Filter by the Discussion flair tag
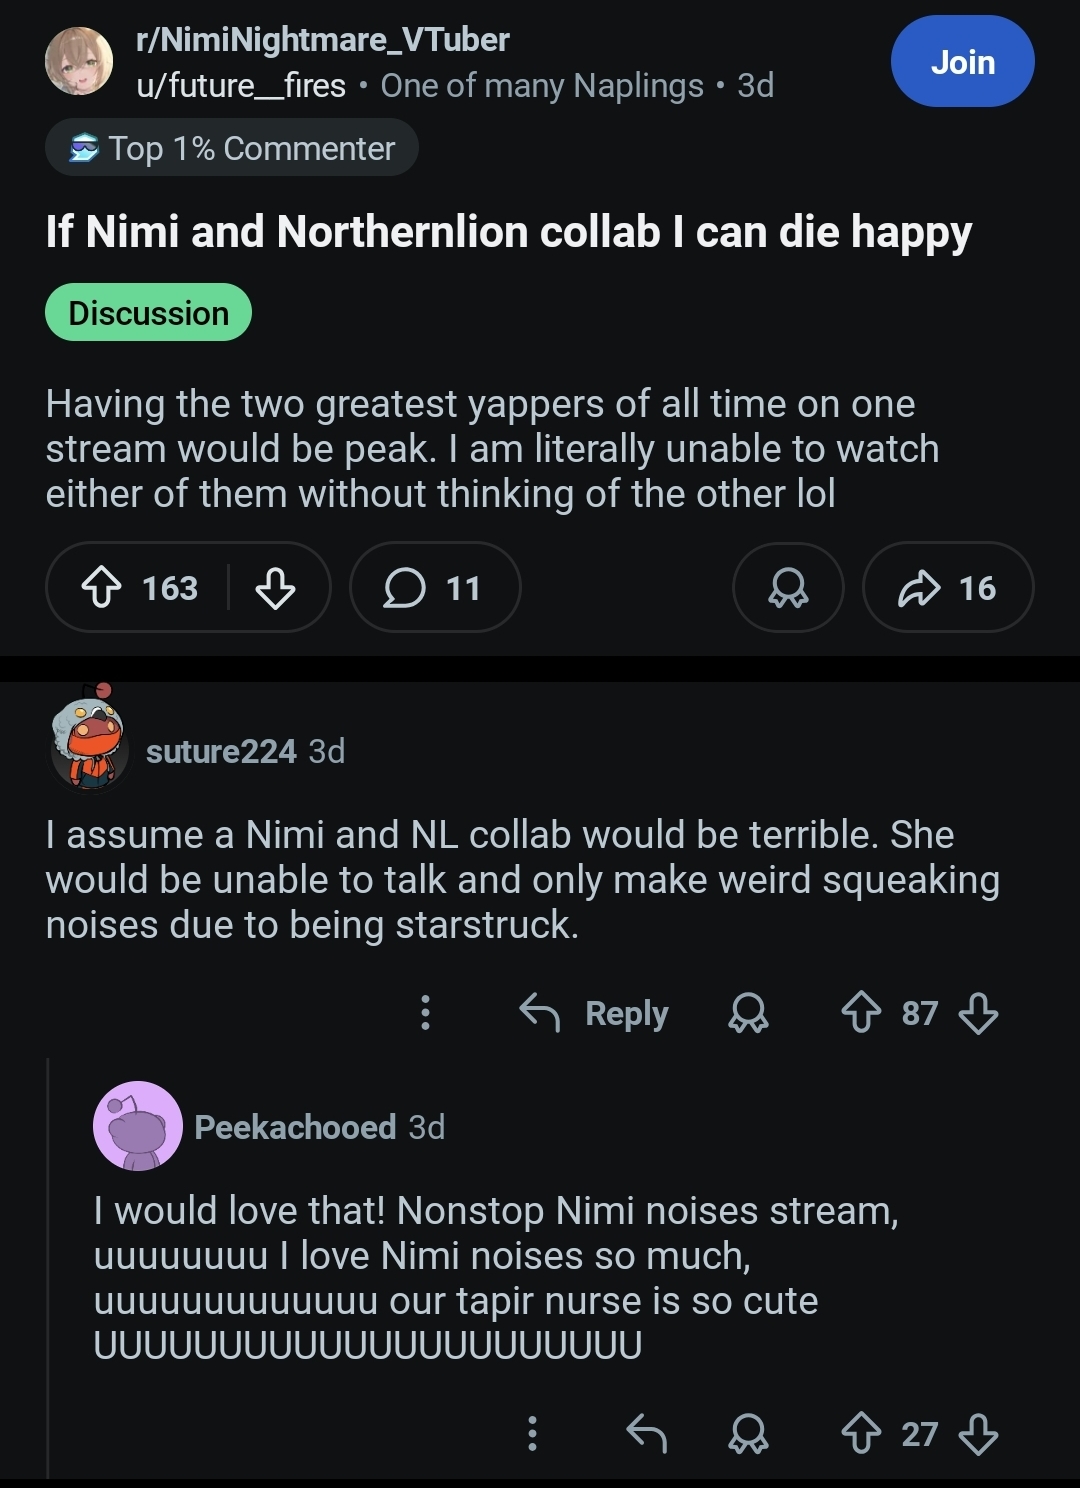This screenshot has width=1080, height=1488. tap(148, 313)
